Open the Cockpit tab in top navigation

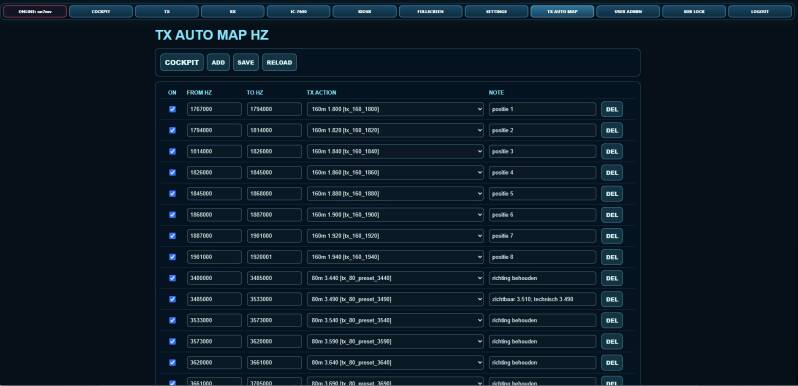[x=101, y=12]
